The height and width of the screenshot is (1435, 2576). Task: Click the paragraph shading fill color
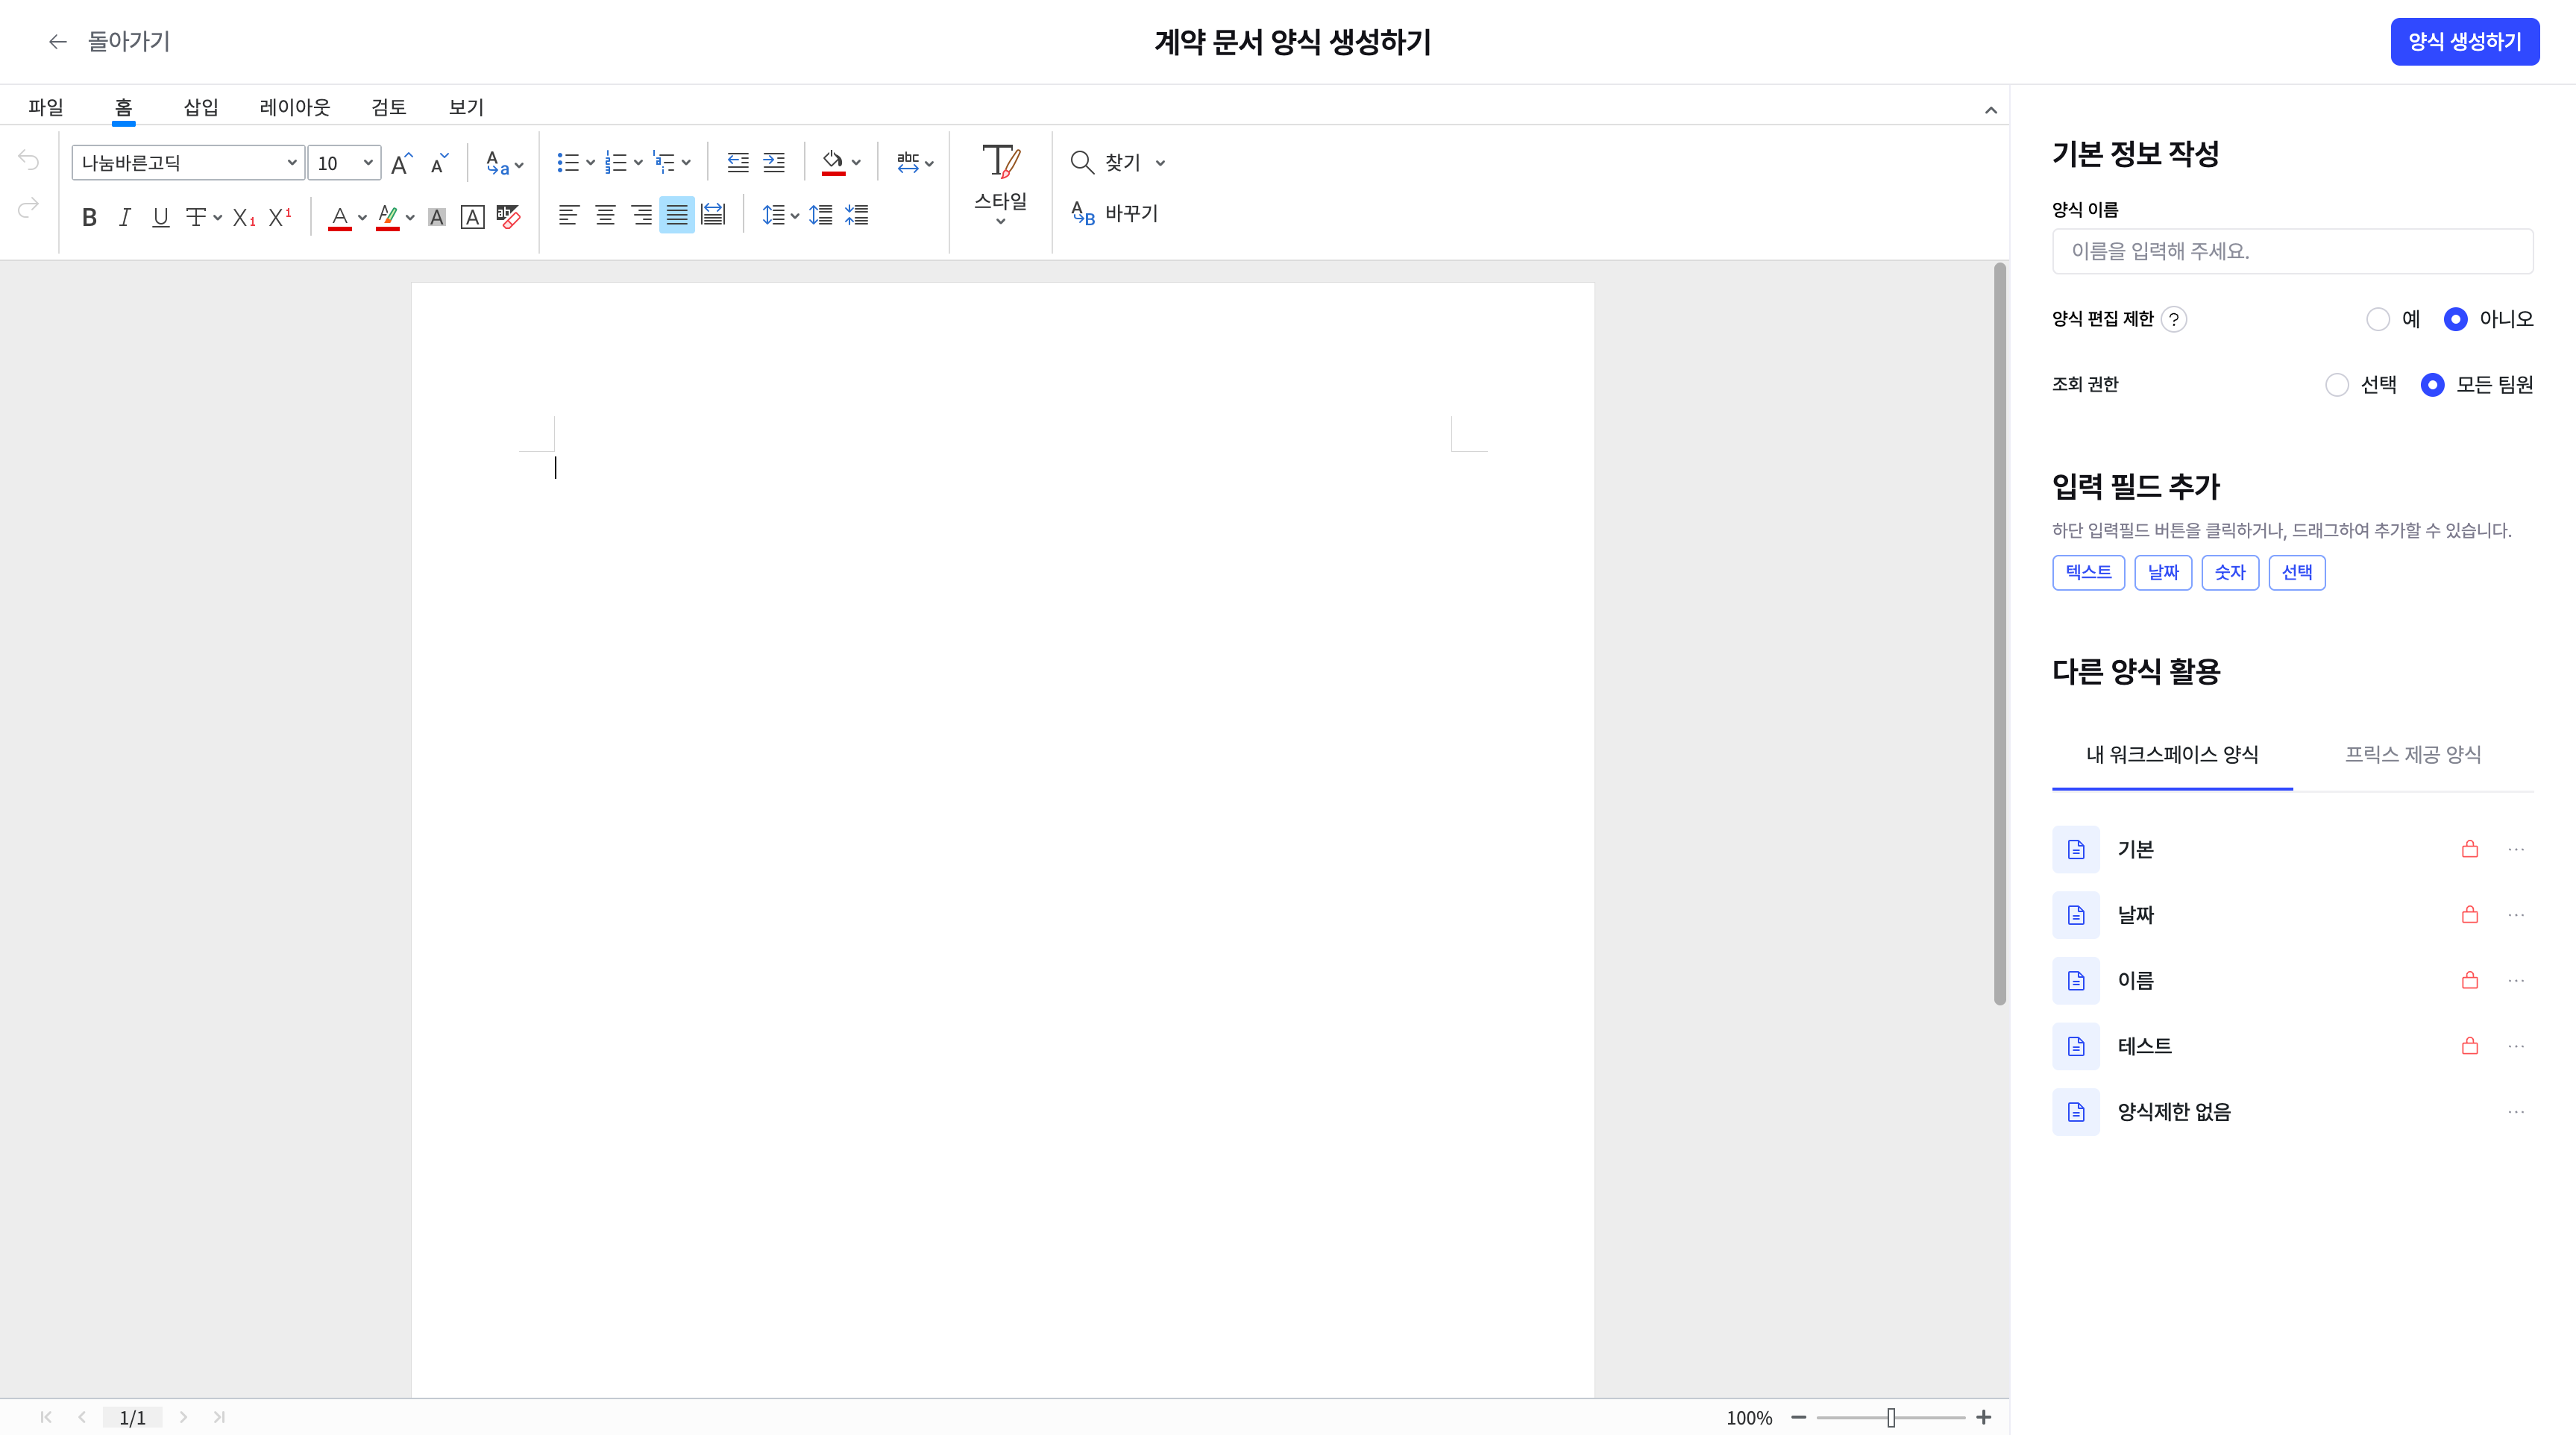click(833, 162)
